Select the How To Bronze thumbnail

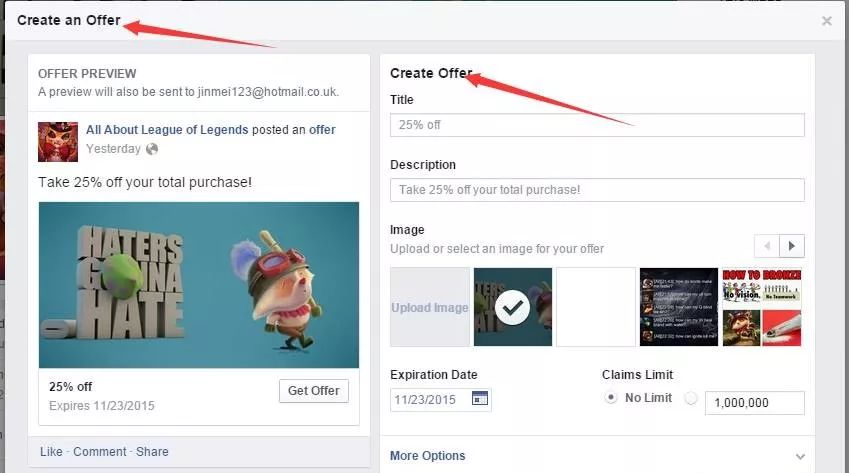(762, 307)
